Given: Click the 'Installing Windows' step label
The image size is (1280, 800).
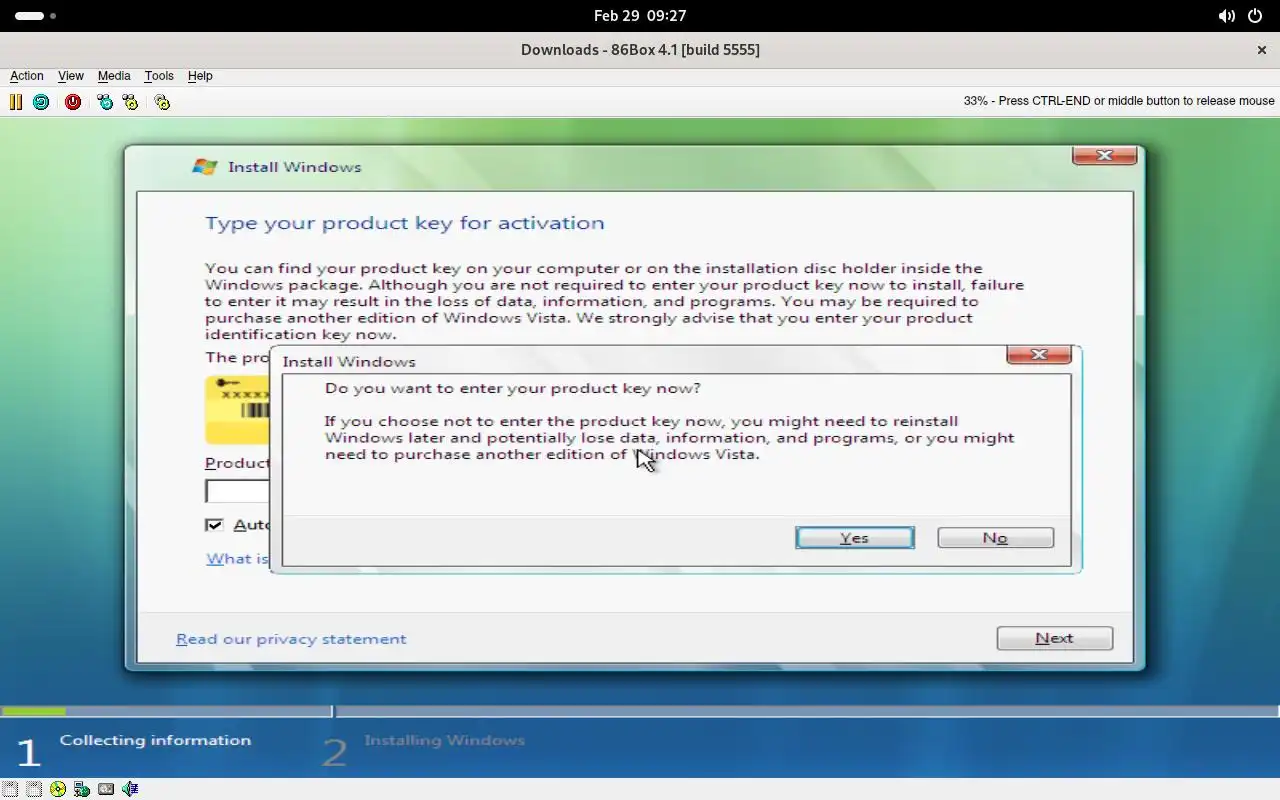Looking at the screenshot, I should tap(445, 740).
